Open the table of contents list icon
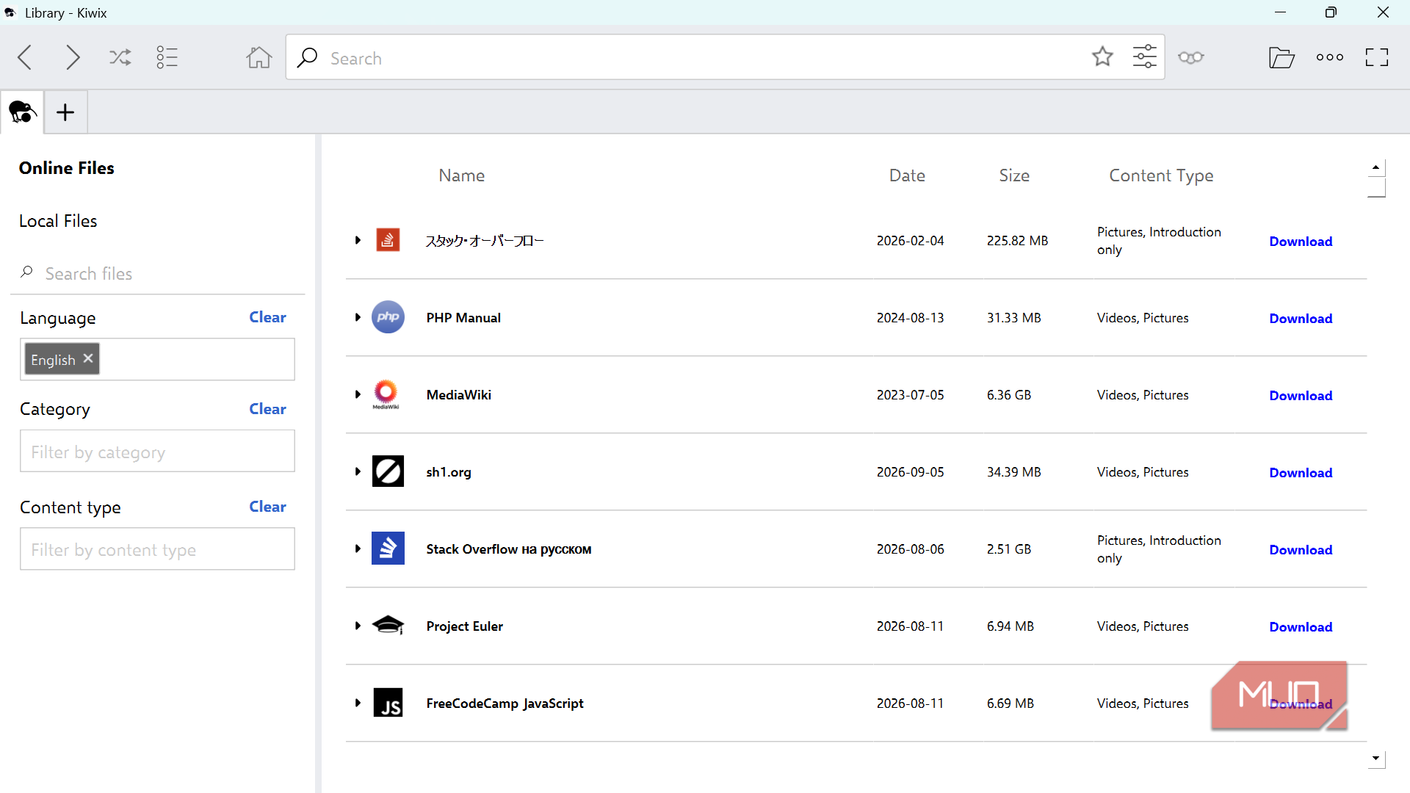 (167, 58)
